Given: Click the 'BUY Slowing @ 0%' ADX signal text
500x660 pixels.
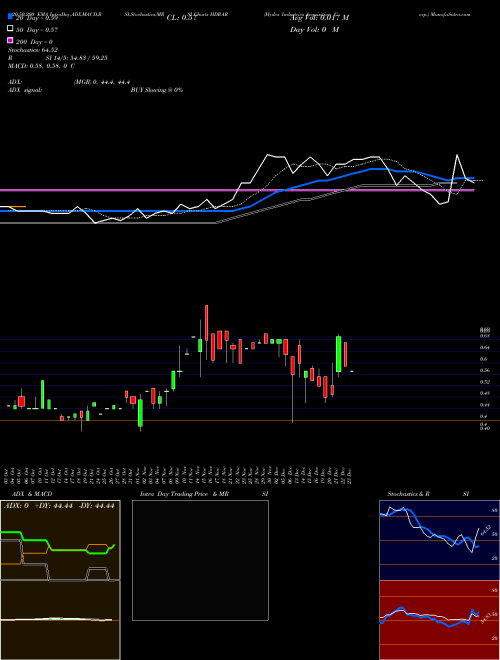Looking at the screenshot, I should click(x=157, y=90).
